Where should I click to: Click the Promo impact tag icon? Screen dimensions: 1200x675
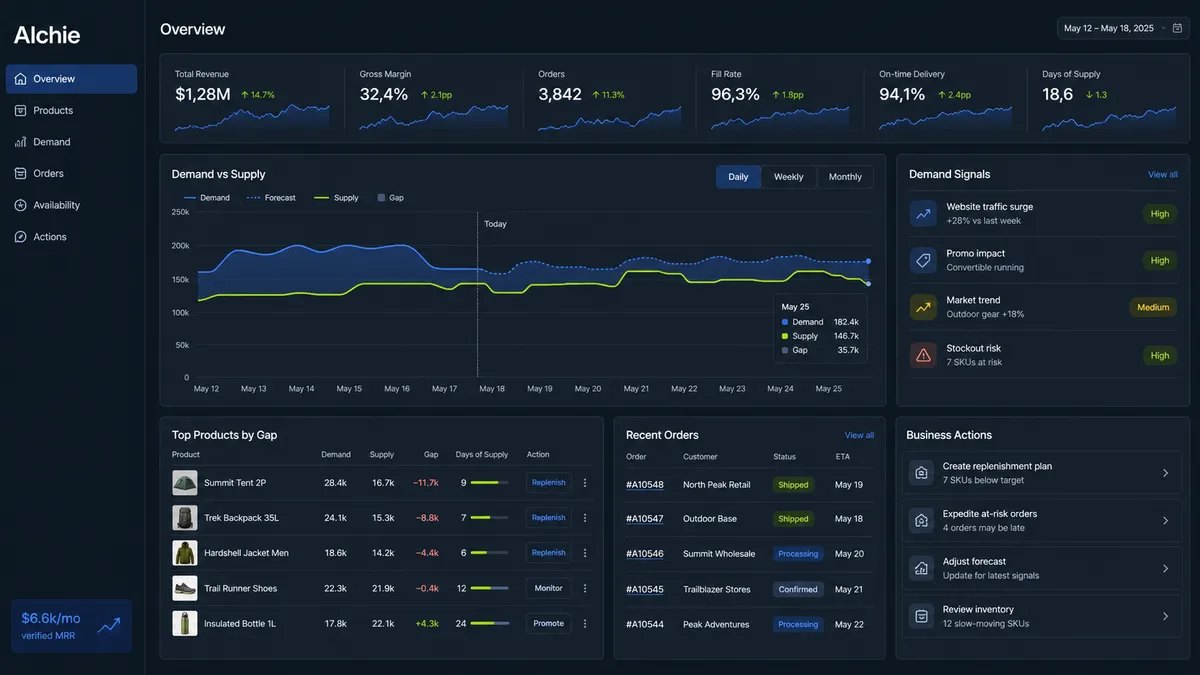923,260
